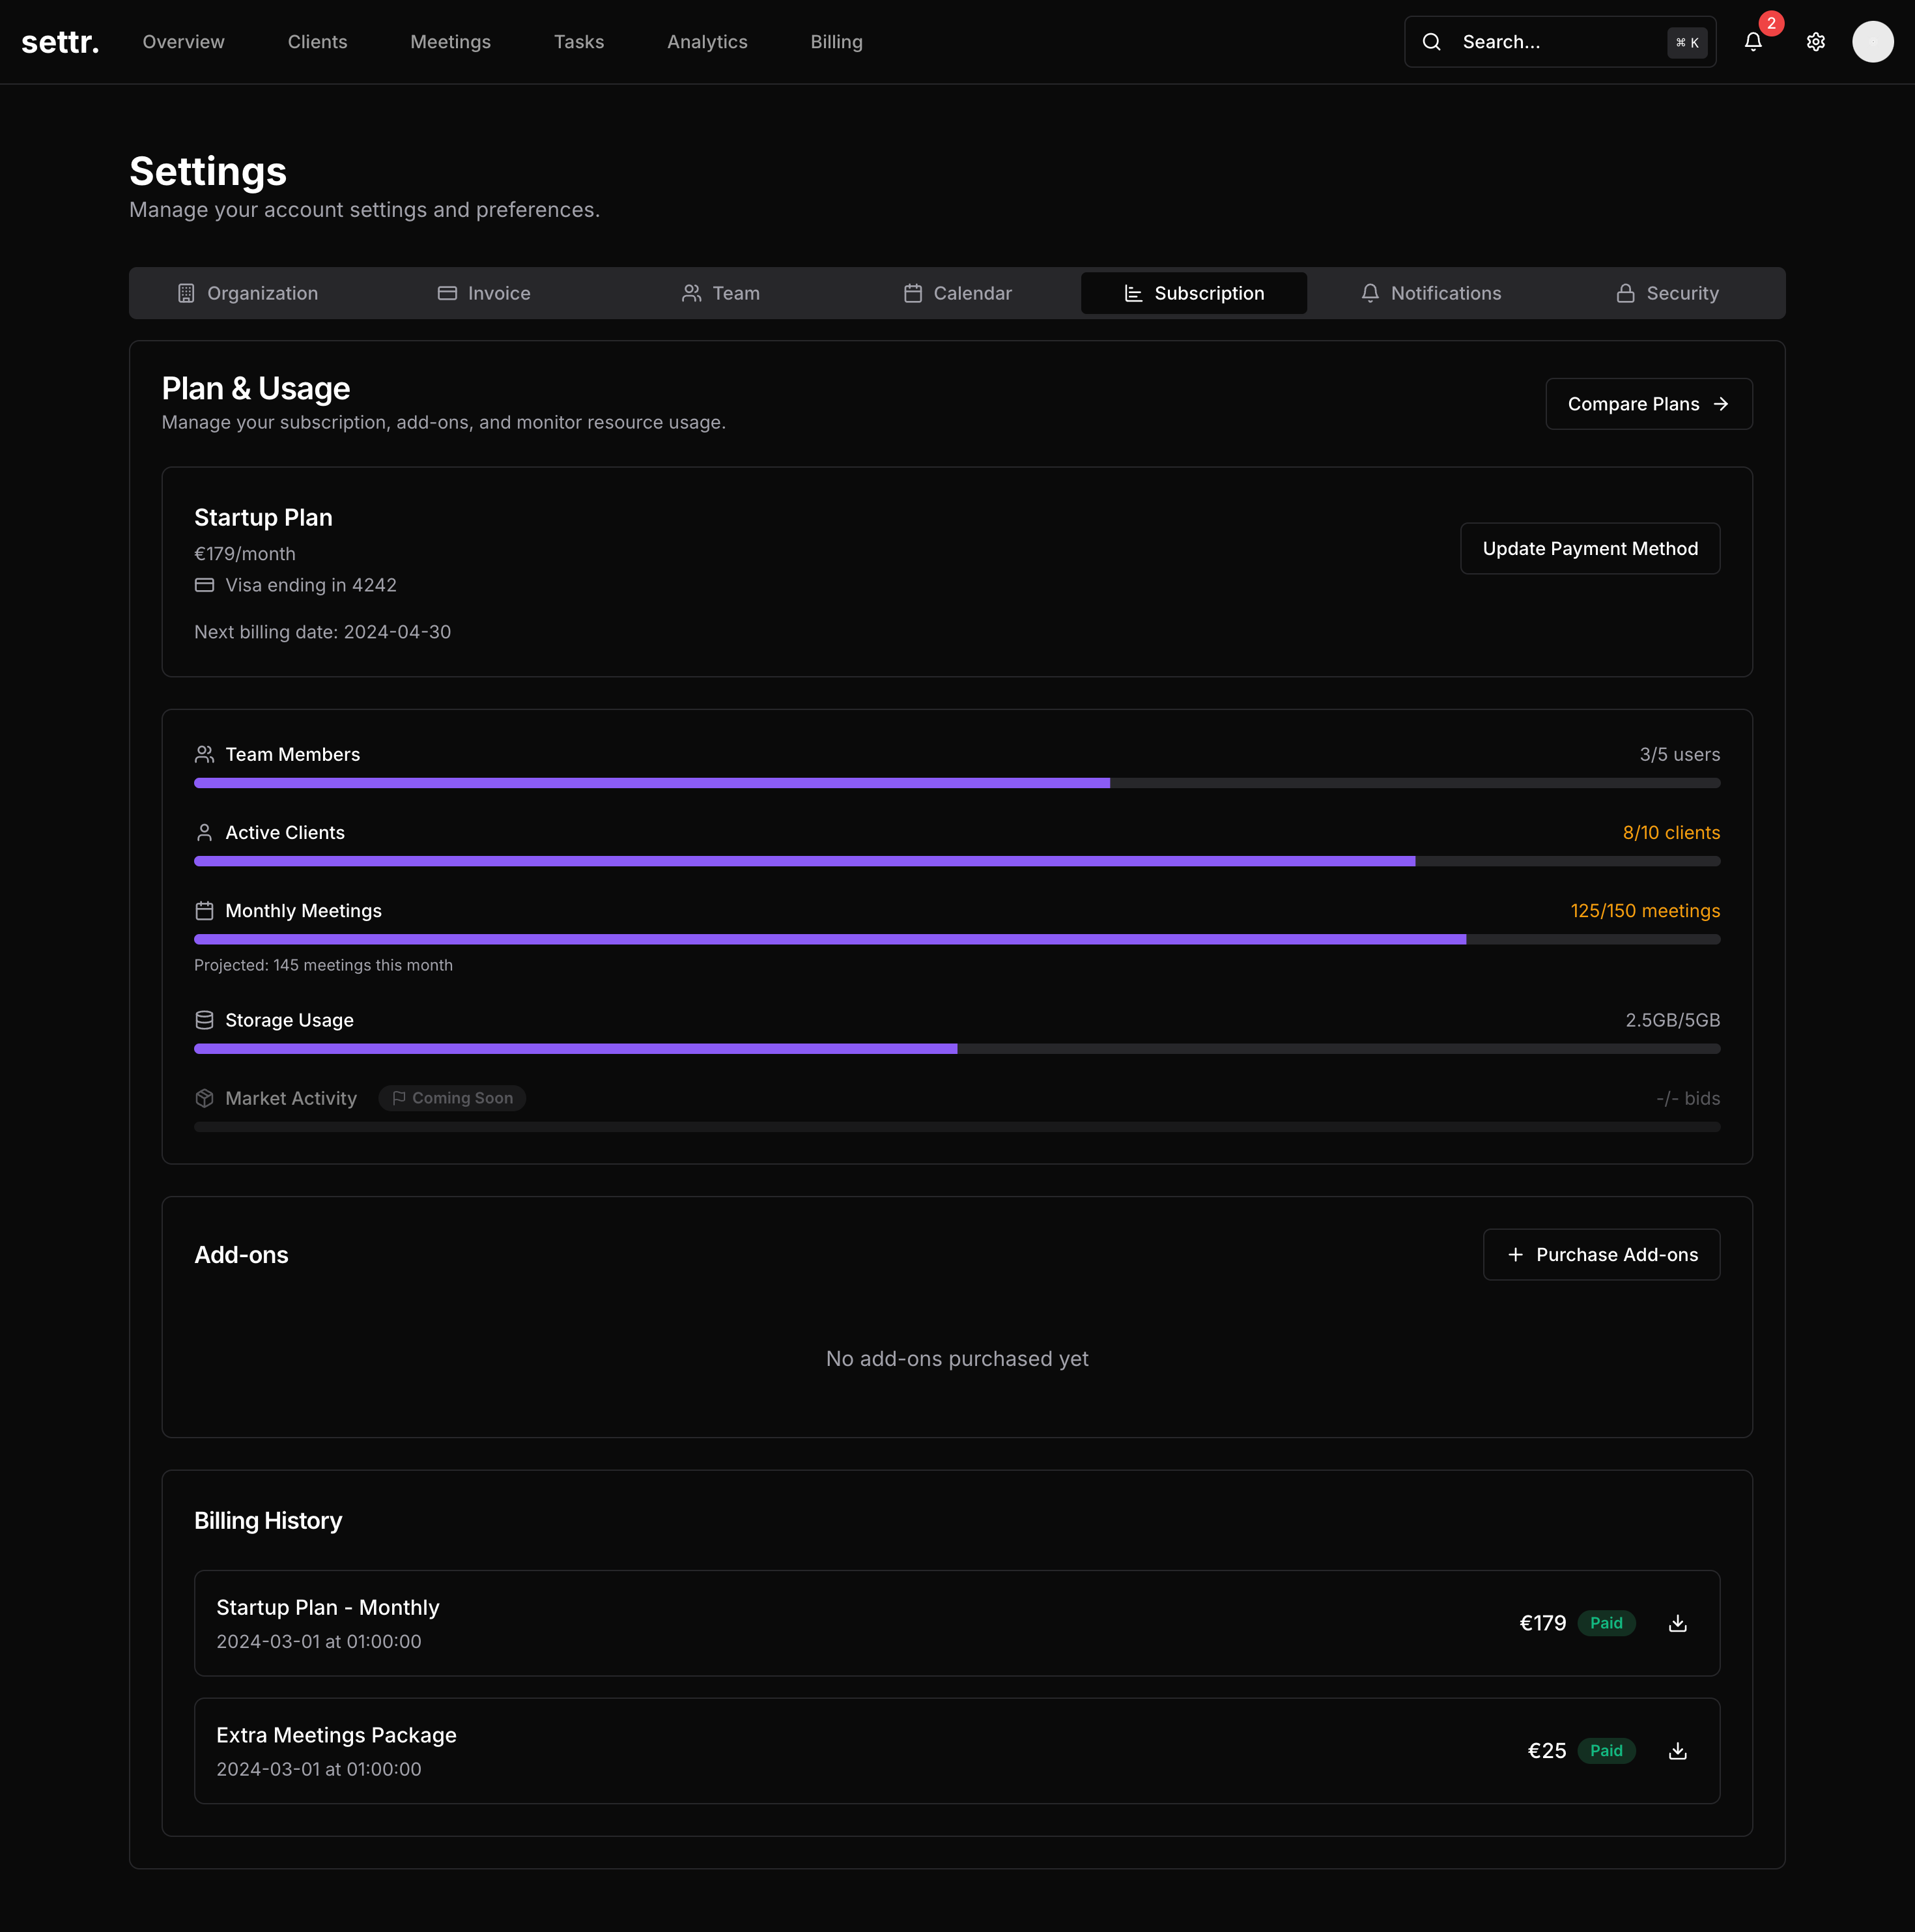Click the Market Activity progress bar
1915x1932 pixels.
coord(956,1127)
